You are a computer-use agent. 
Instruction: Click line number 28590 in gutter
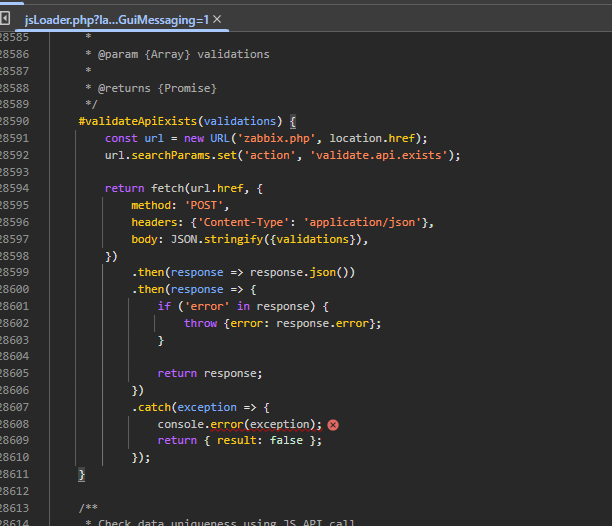point(15,121)
